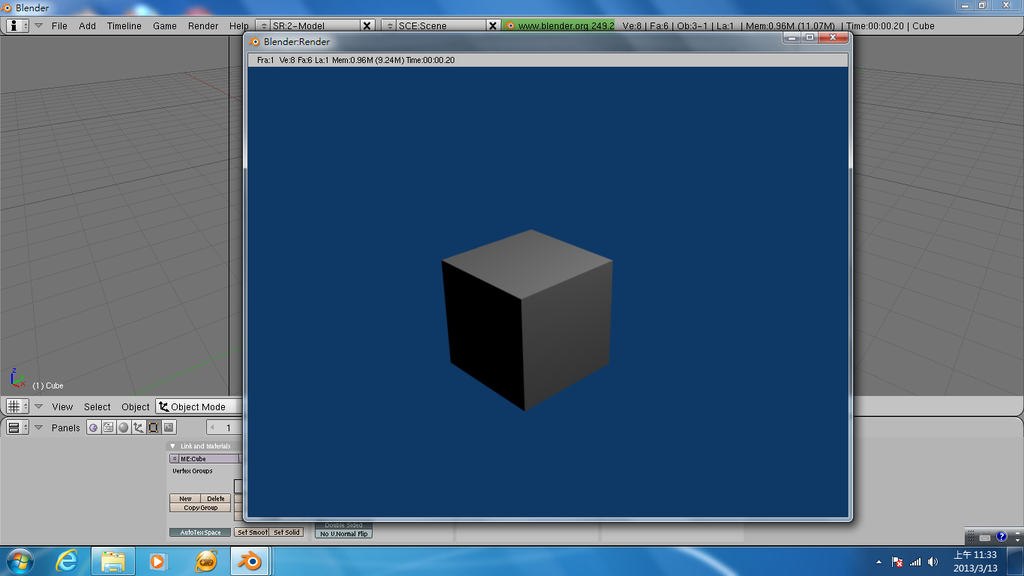The width and height of the screenshot is (1024, 576).
Task: Open the SCE:Scene browse dropdown
Action: tap(389, 26)
